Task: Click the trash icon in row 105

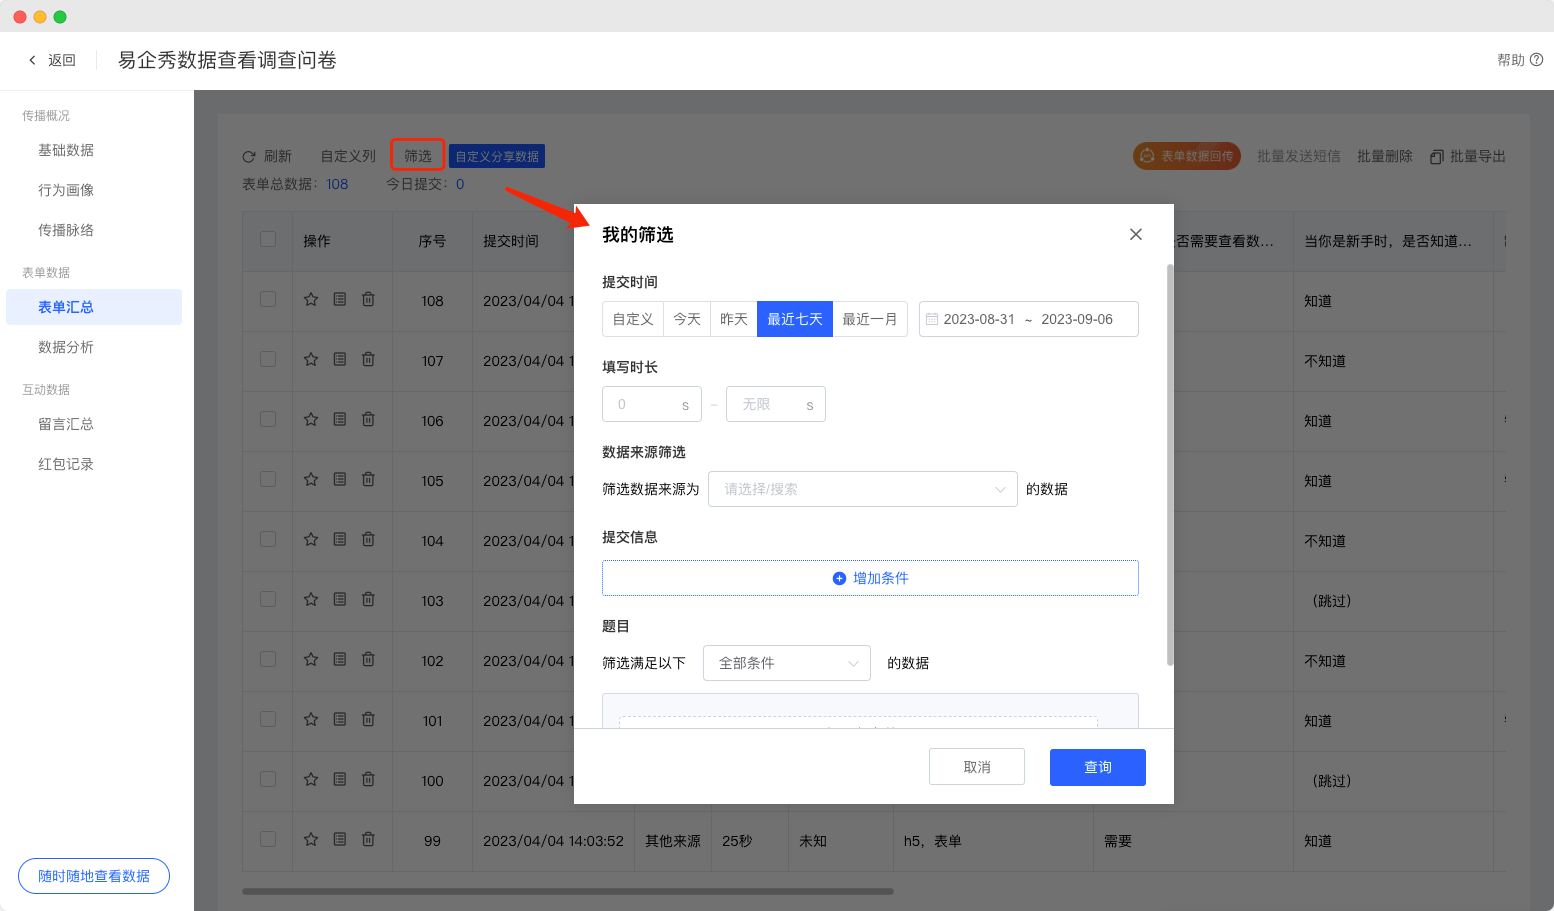Action: click(368, 479)
